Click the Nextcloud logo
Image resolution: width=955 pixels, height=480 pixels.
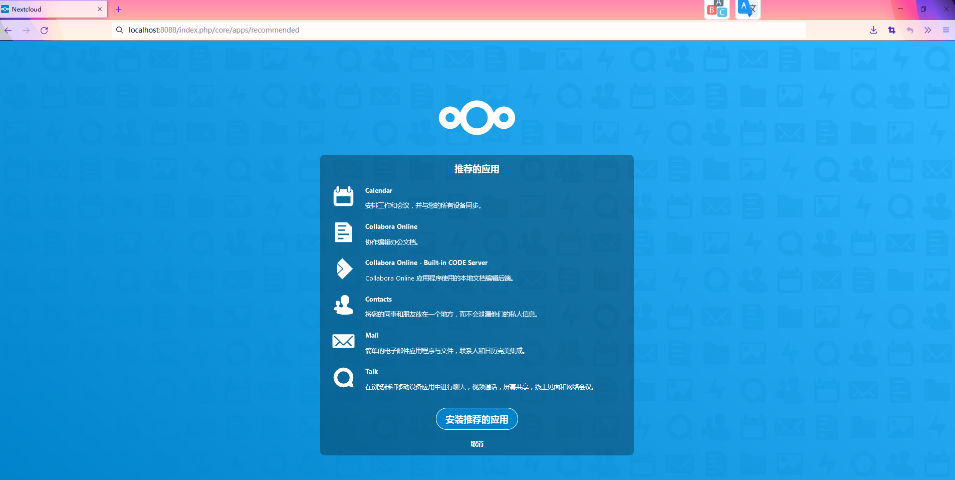477,118
